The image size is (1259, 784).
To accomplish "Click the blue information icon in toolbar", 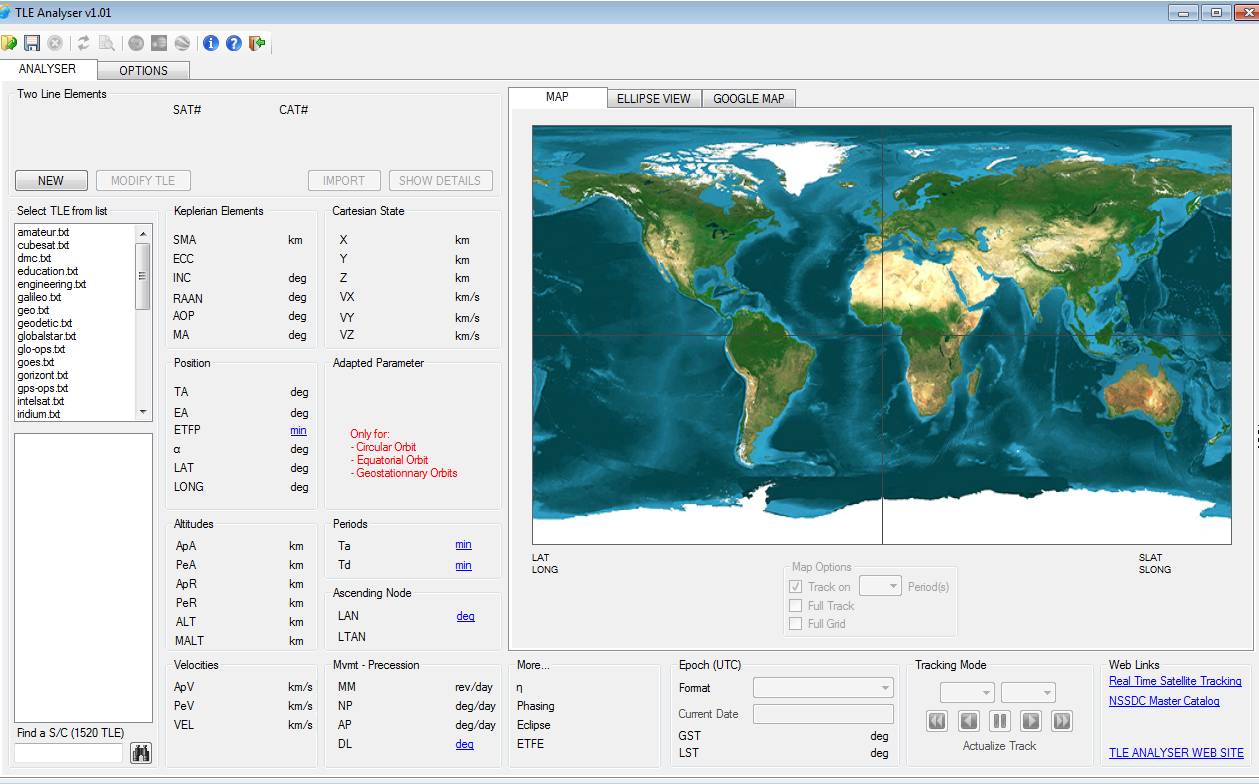I will [x=211, y=43].
